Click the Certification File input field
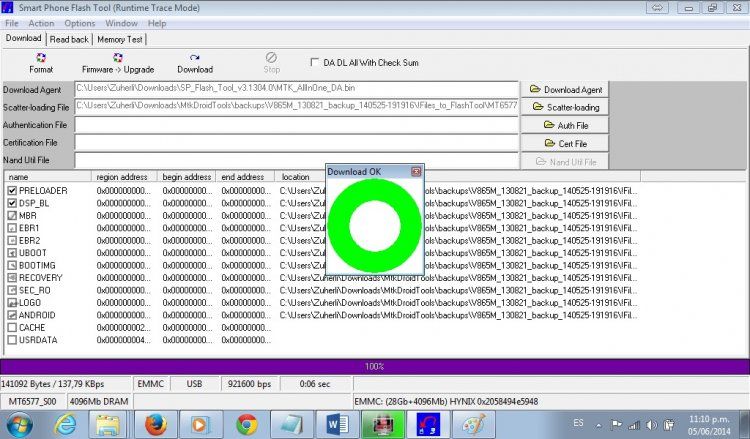 tap(297, 142)
